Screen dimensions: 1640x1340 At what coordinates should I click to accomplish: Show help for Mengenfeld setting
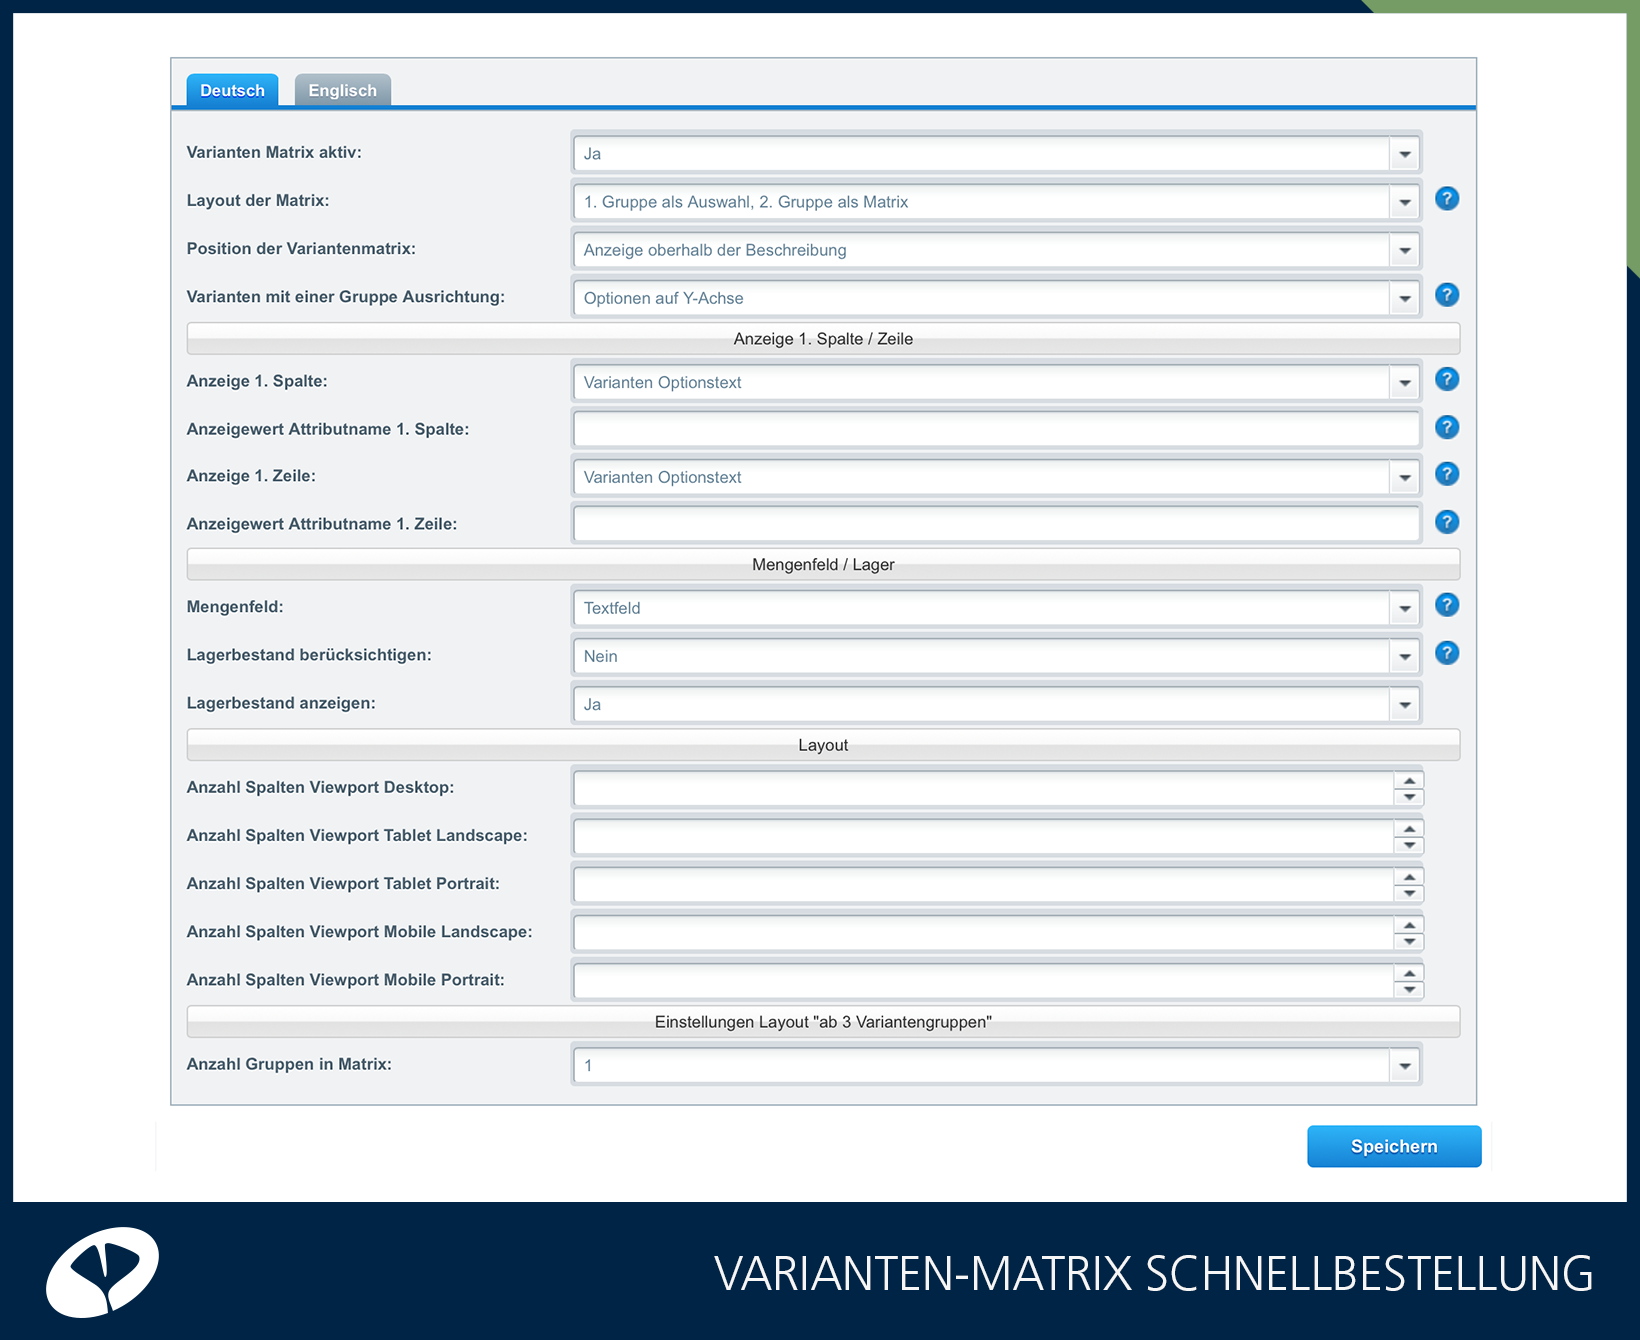coord(1446,605)
